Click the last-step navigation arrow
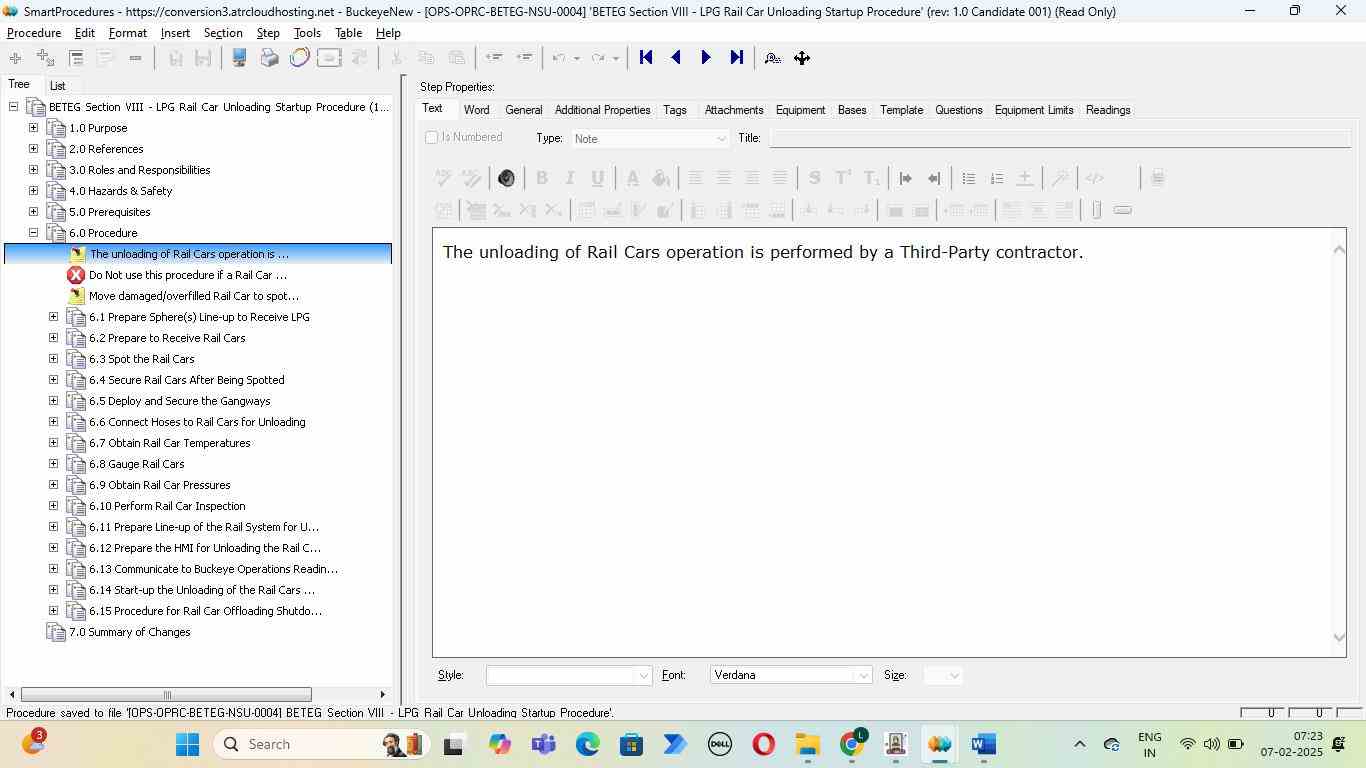 737,58
